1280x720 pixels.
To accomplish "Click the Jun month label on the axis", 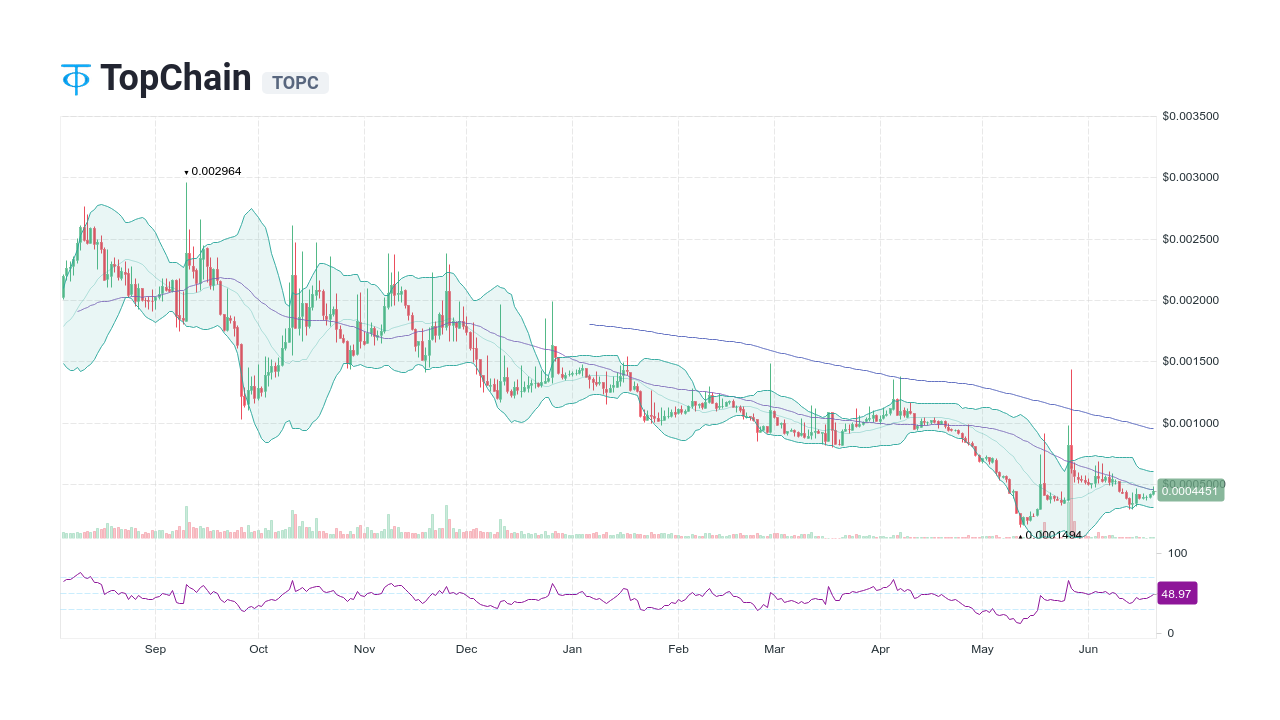I will tap(1089, 649).
